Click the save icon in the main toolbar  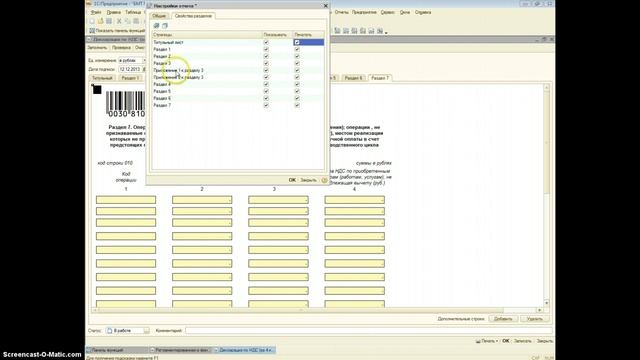[x=109, y=21]
